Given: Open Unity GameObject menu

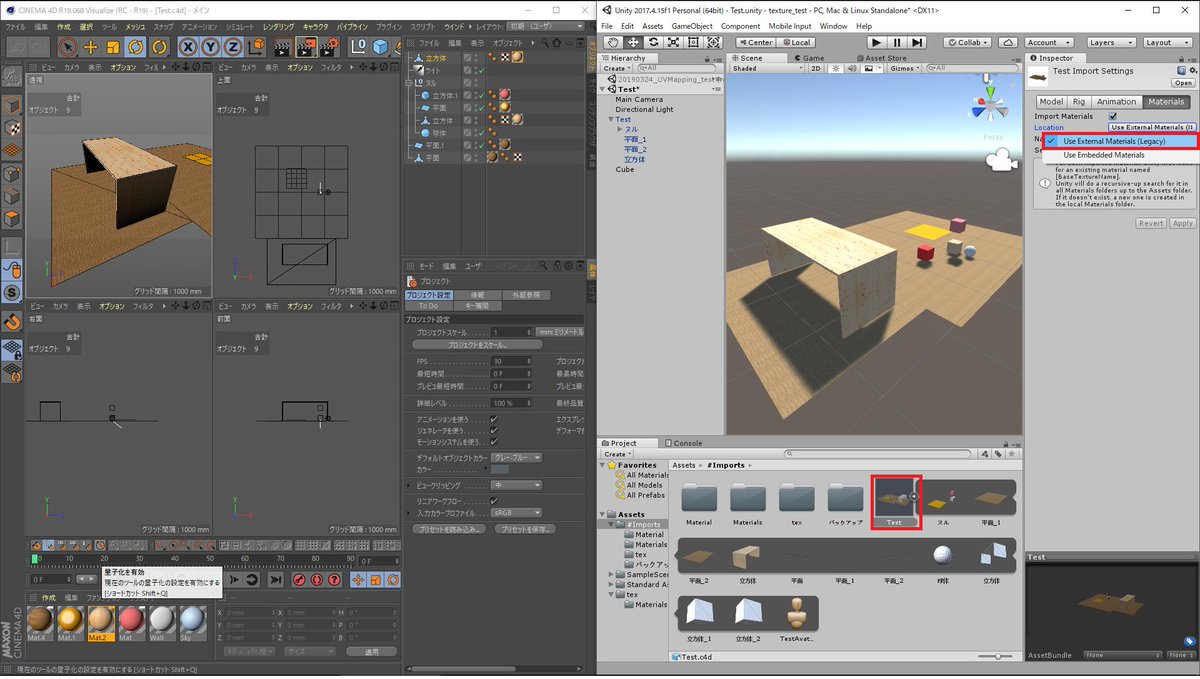Looking at the screenshot, I should tap(692, 26).
